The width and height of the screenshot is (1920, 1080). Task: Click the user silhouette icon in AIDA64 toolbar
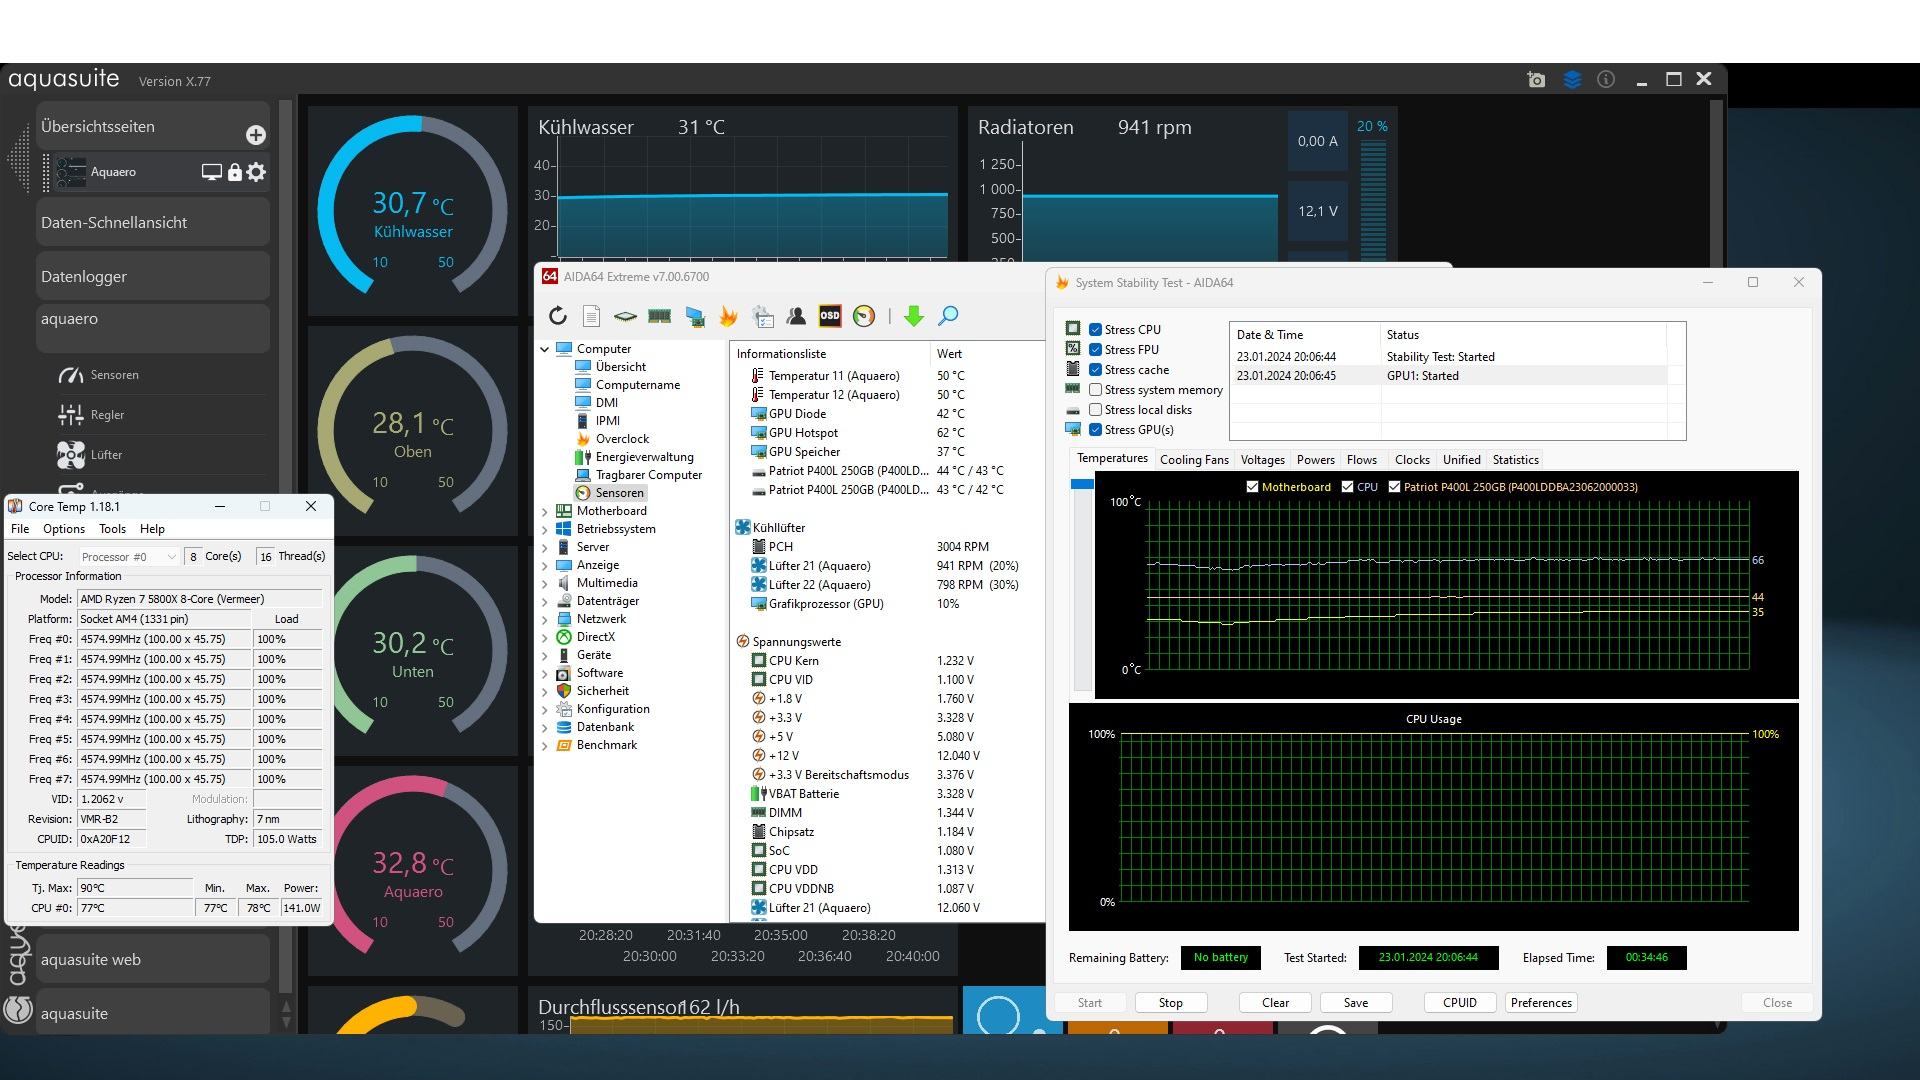[796, 317]
